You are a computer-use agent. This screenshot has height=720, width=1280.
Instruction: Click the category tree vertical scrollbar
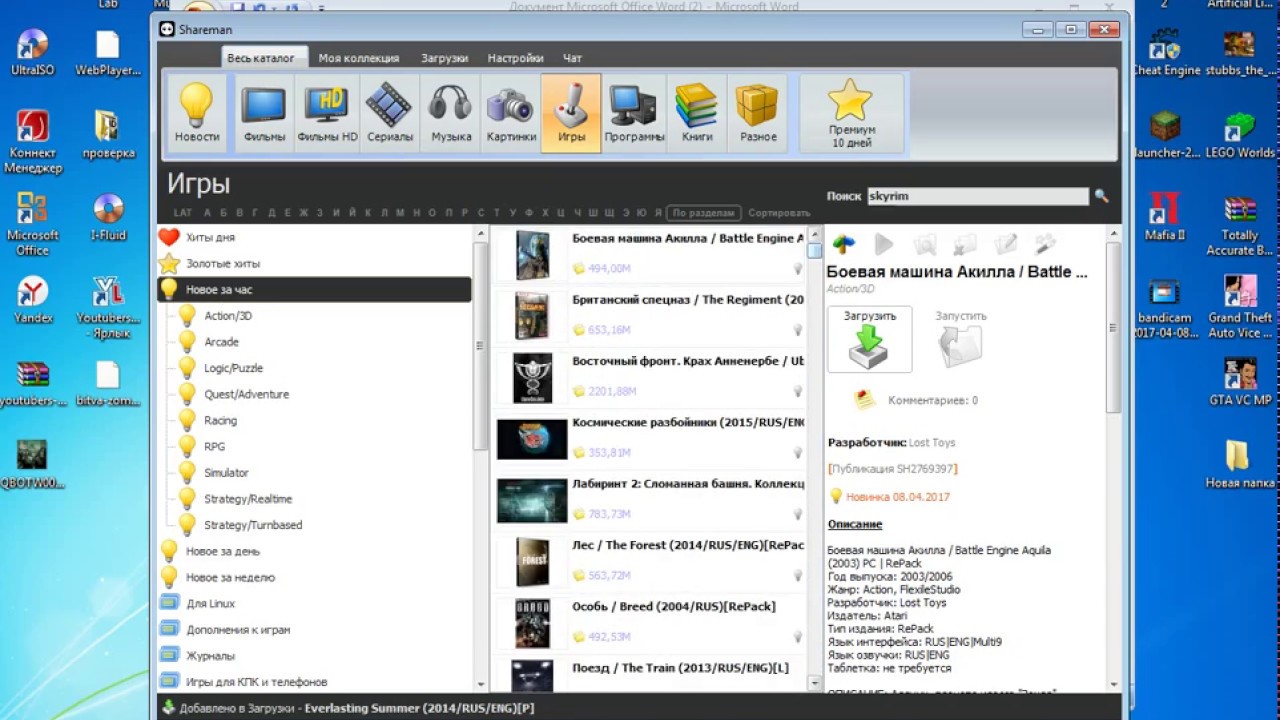pyautogui.click(x=480, y=345)
